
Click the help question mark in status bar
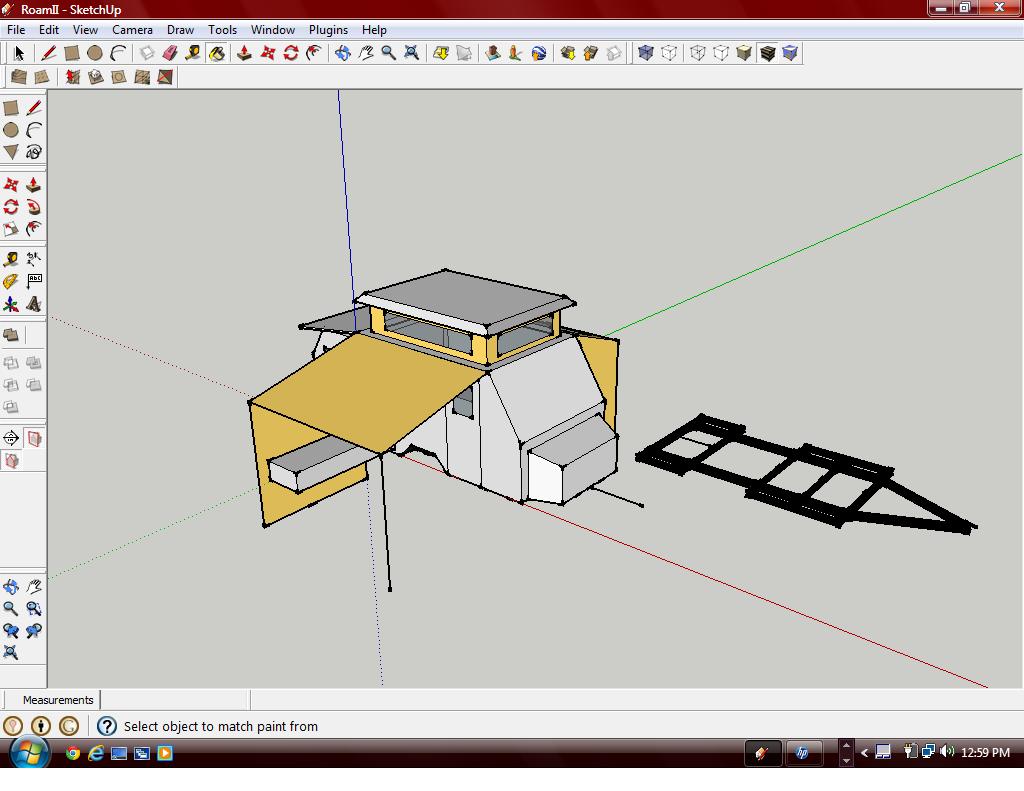pyautogui.click(x=106, y=726)
